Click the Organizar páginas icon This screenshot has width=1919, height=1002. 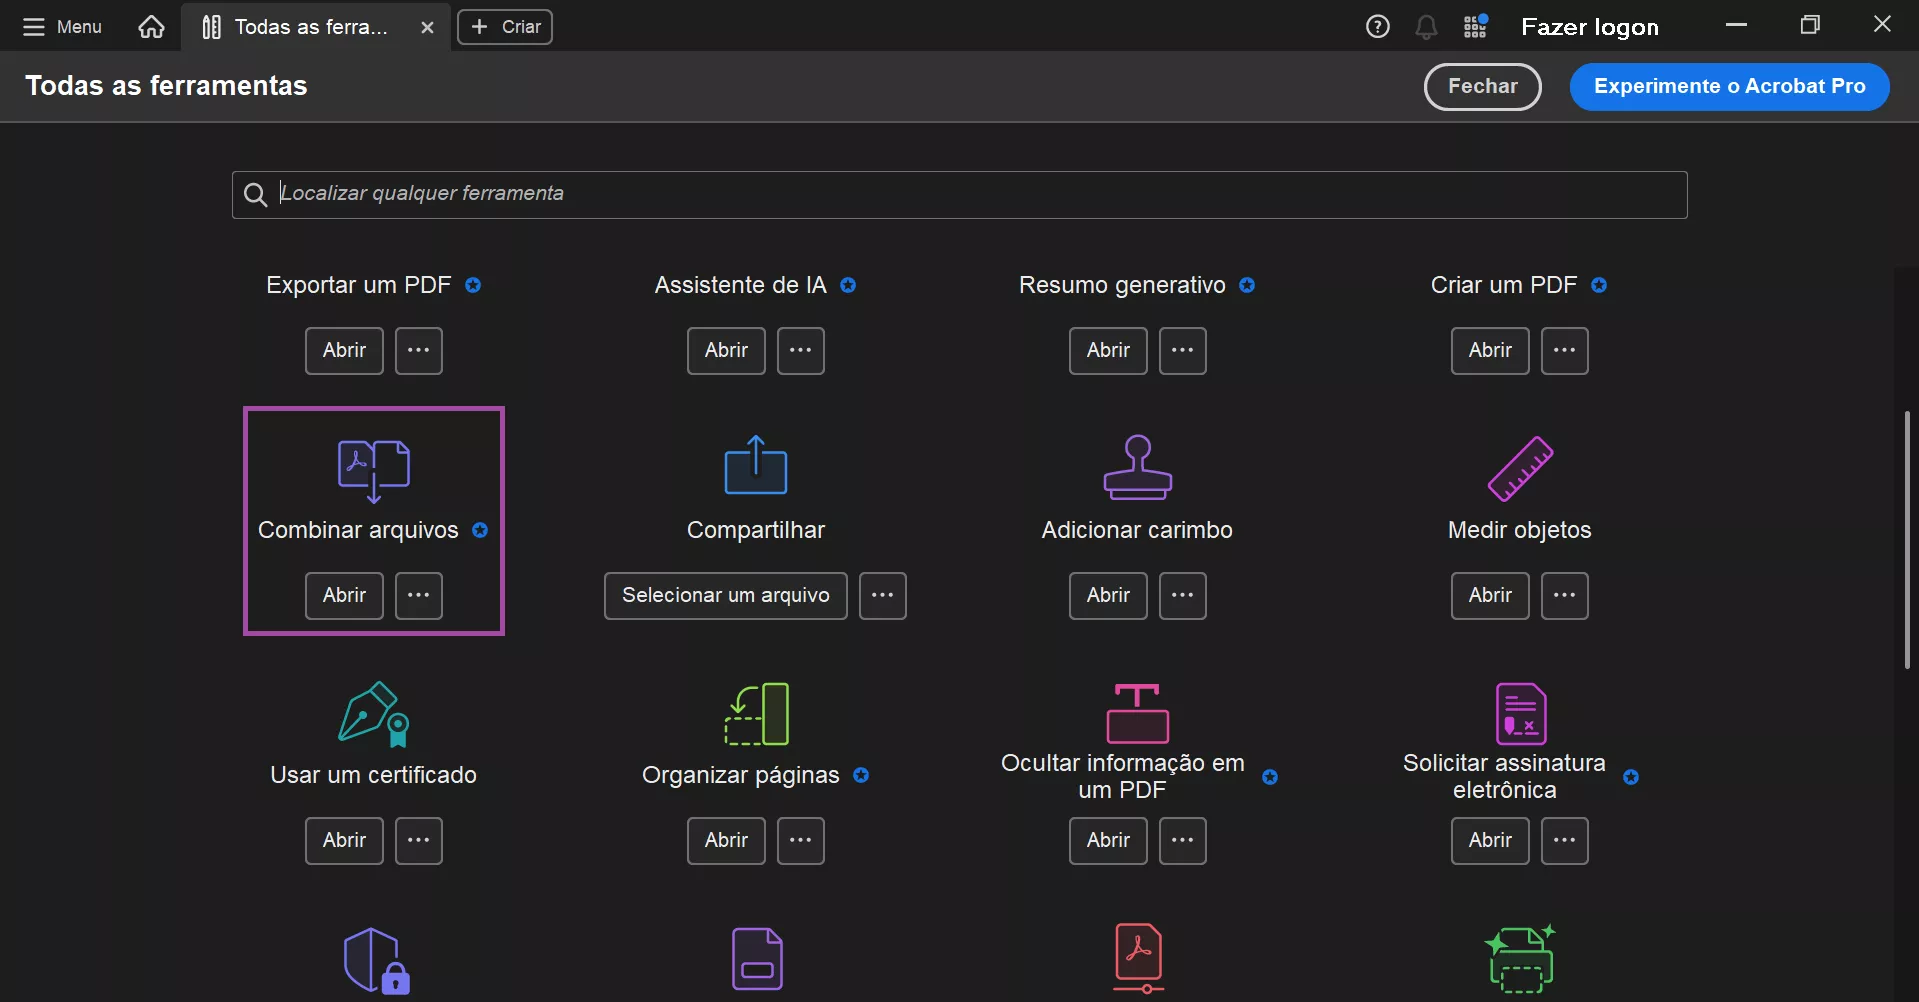[x=755, y=712]
